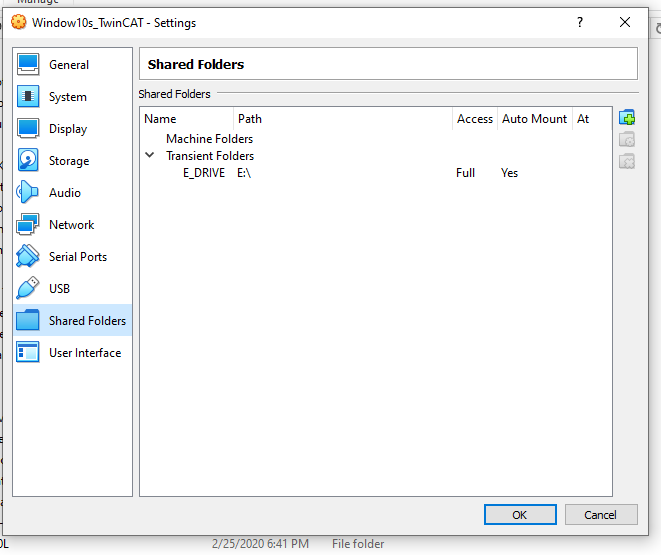Click the edit shared folder icon

pyautogui.click(x=627, y=139)
